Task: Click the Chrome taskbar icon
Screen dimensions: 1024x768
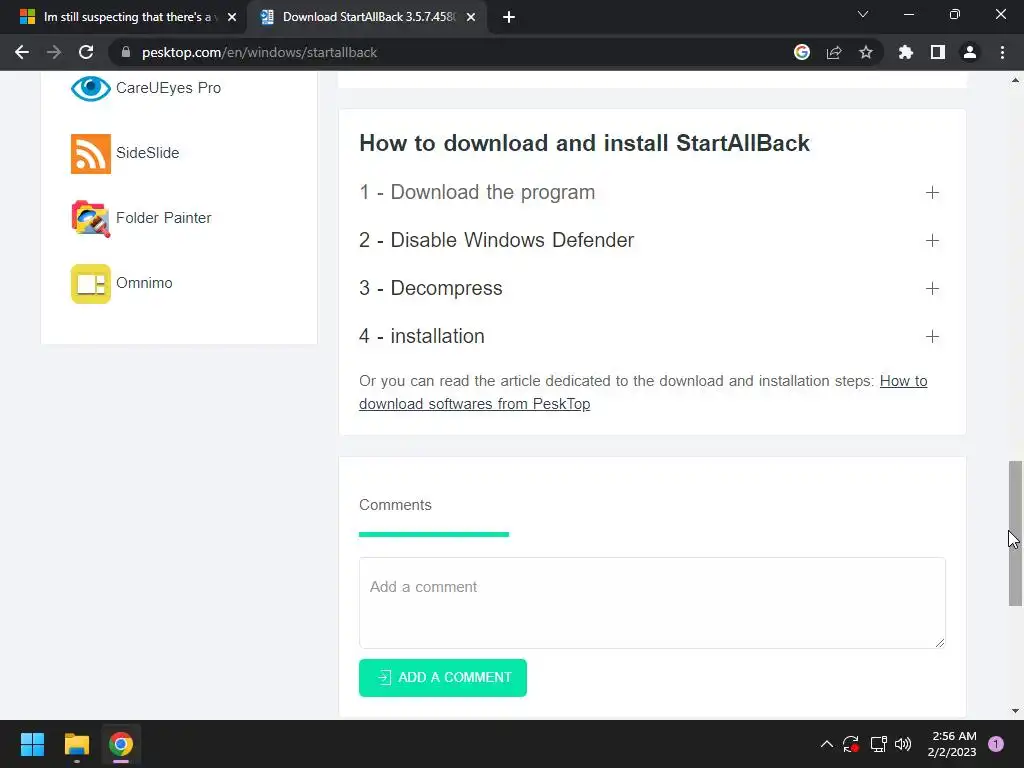Action: pos(121,744)
